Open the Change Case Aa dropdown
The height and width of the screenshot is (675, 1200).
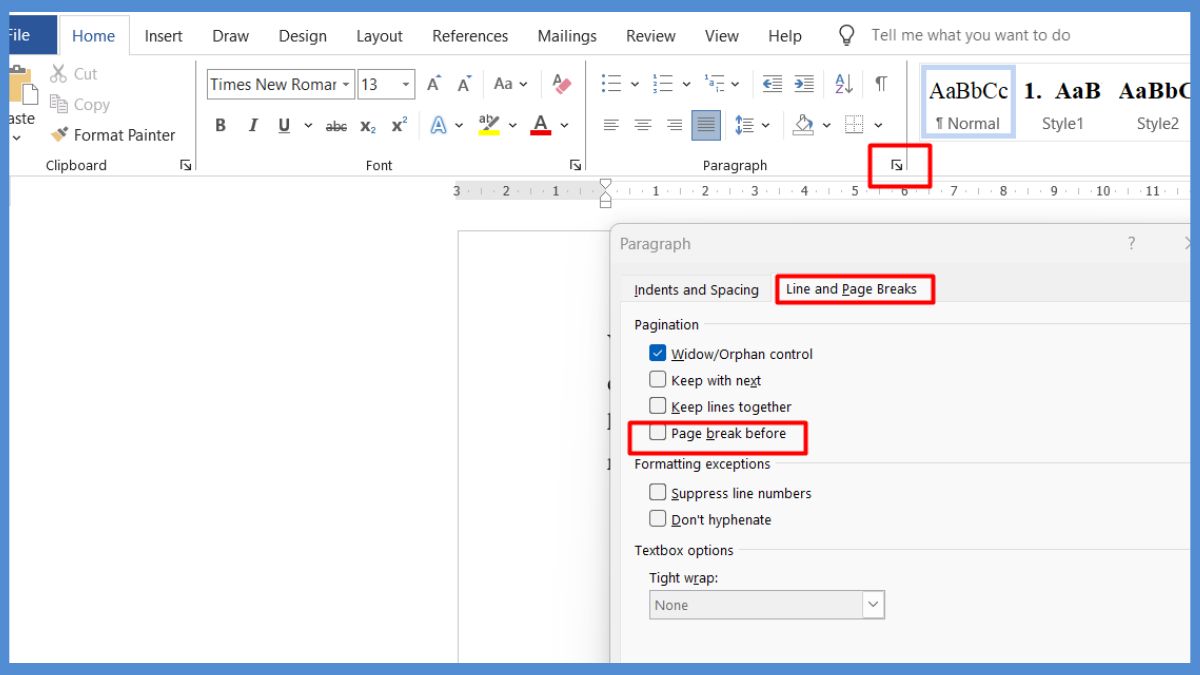coord(509,84)
